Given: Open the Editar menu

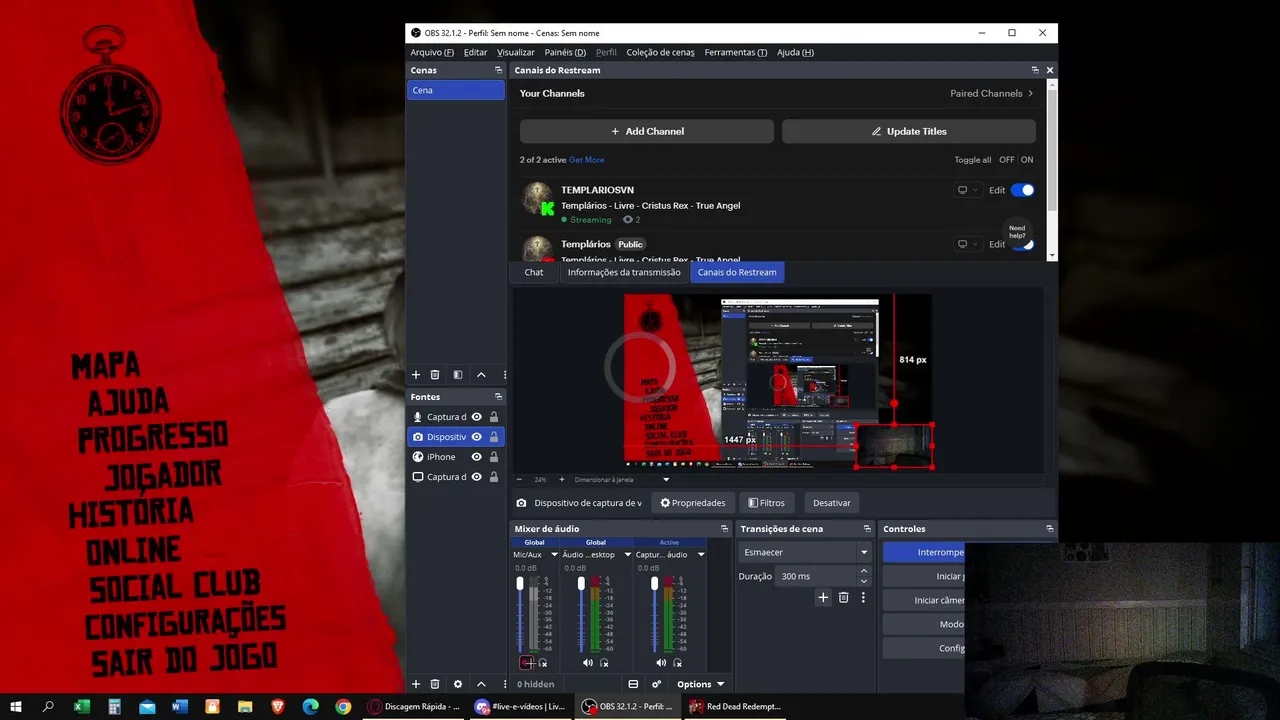Looking at the screenshot, I should click(475, 52).
